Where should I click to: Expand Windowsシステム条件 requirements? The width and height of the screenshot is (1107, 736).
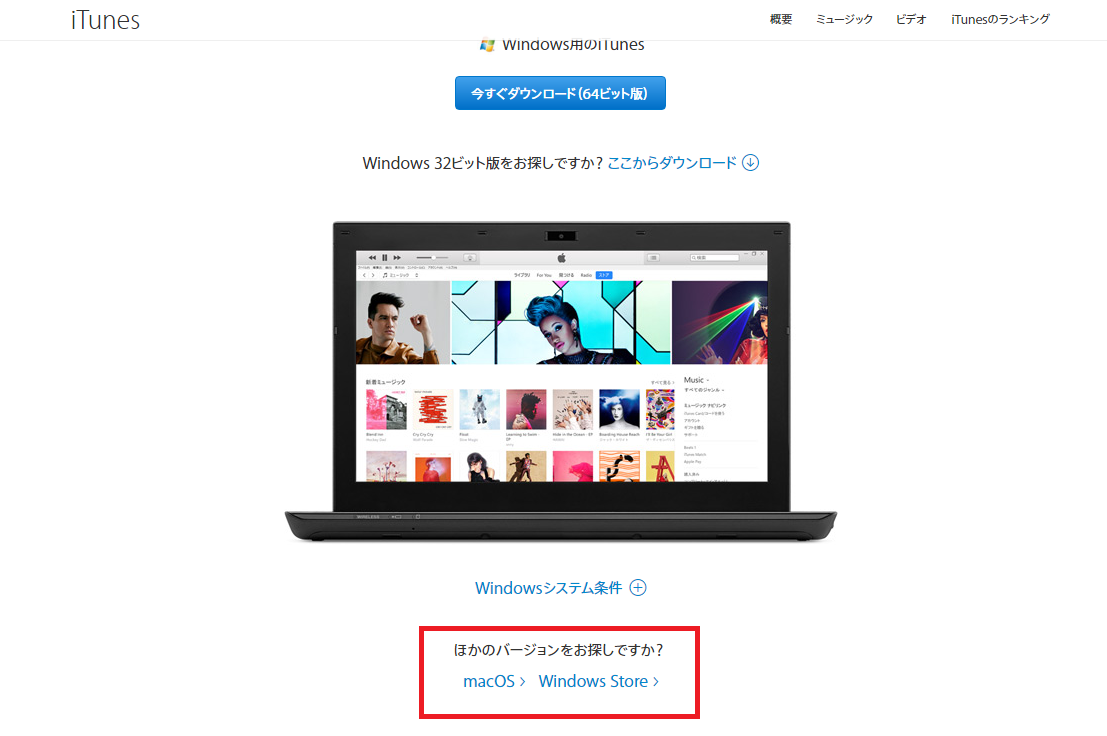point(549,588)
